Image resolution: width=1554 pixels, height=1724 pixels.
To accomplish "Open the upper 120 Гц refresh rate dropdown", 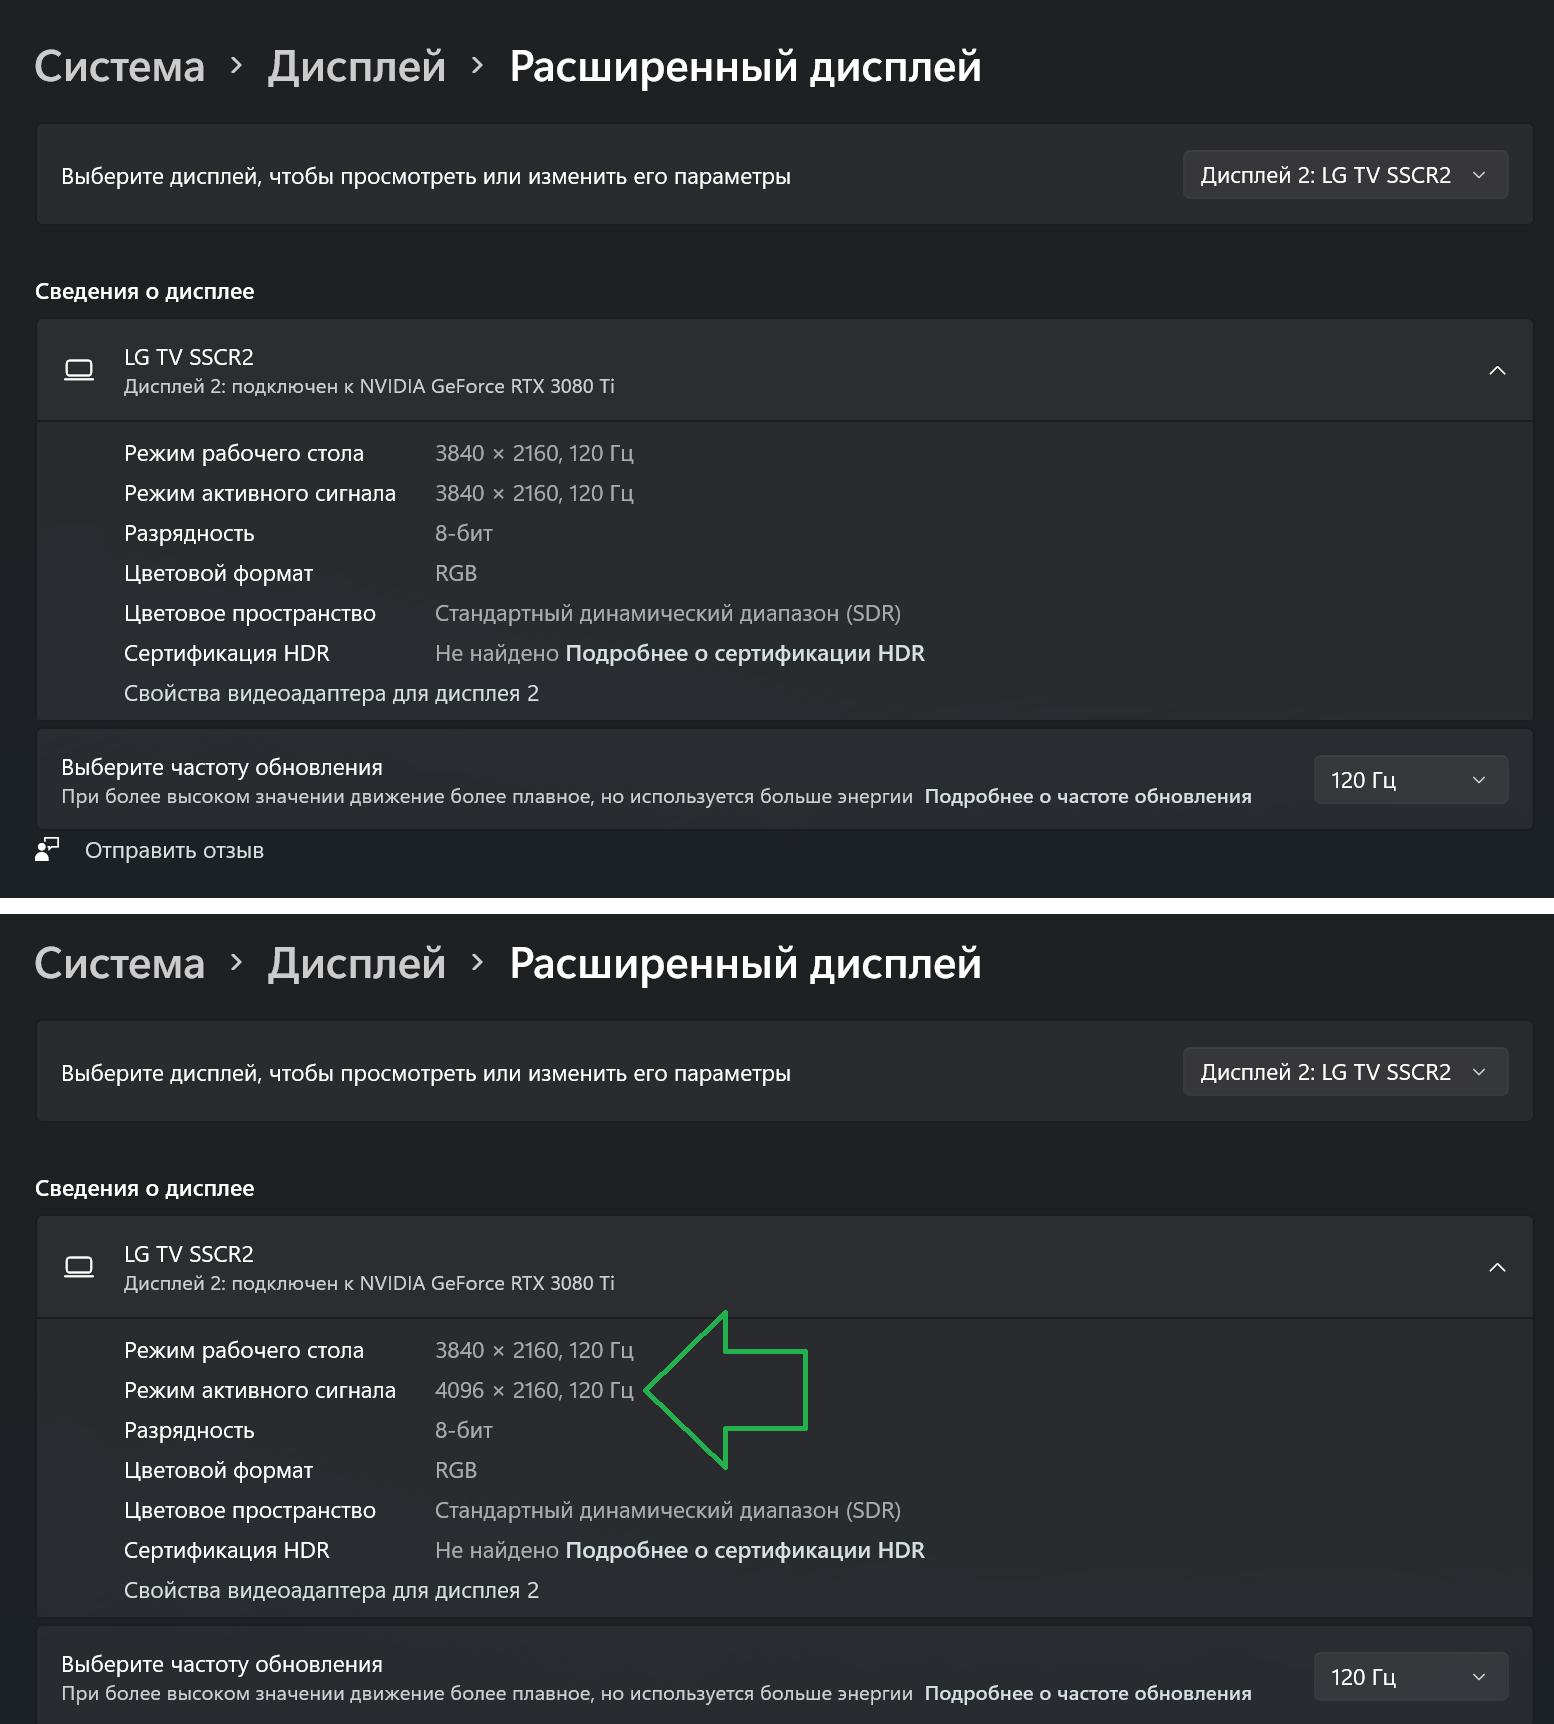I will 1410,780.
